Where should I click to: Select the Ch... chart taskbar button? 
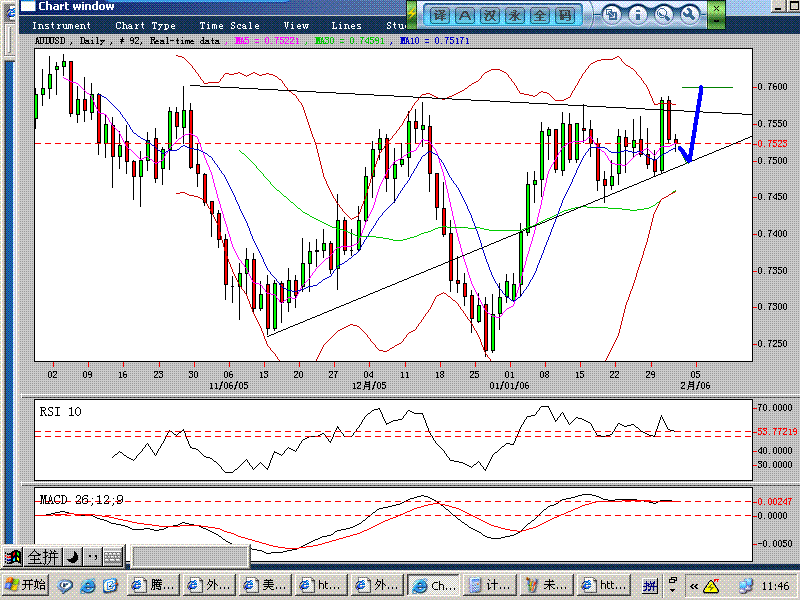point(434,585)
